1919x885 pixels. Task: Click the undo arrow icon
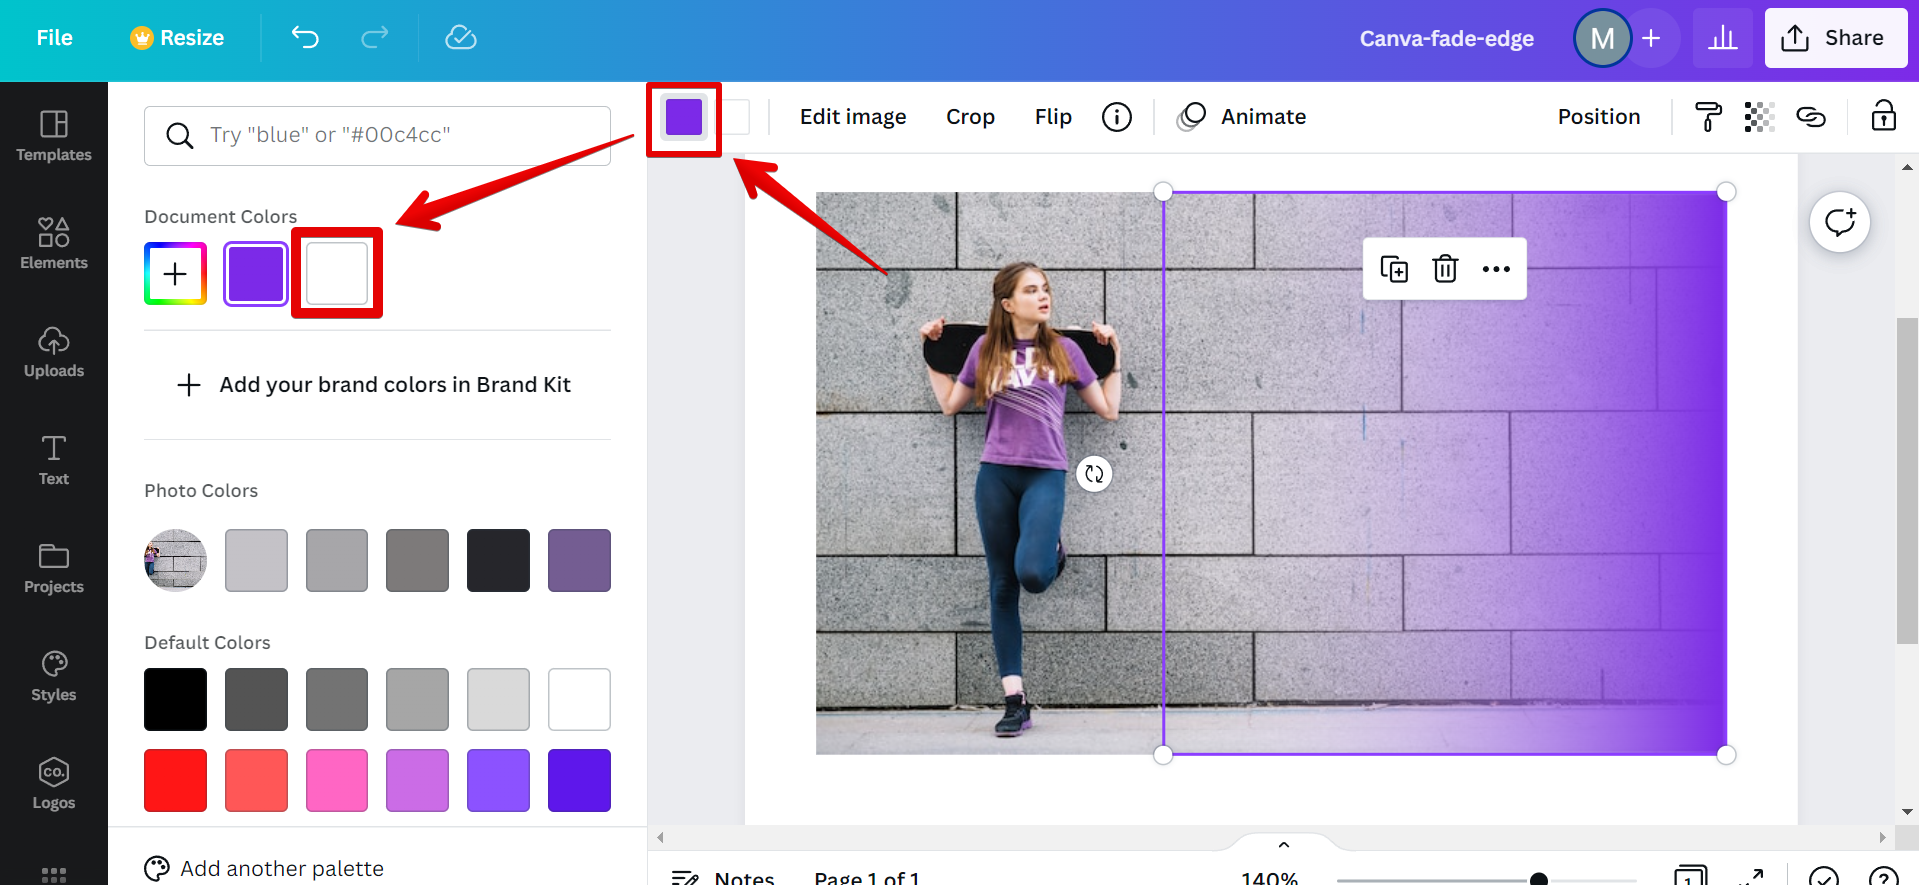pyautogui.click(x=305, y=38)
